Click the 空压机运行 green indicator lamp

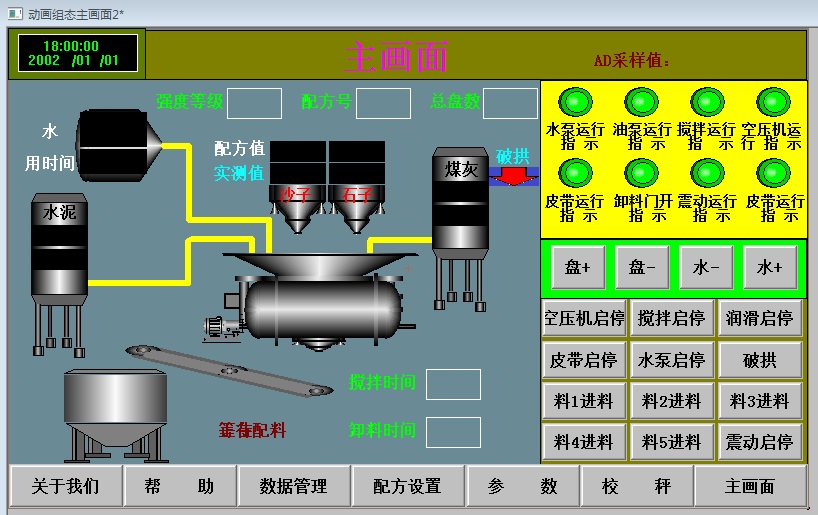[x=772, y=102]
